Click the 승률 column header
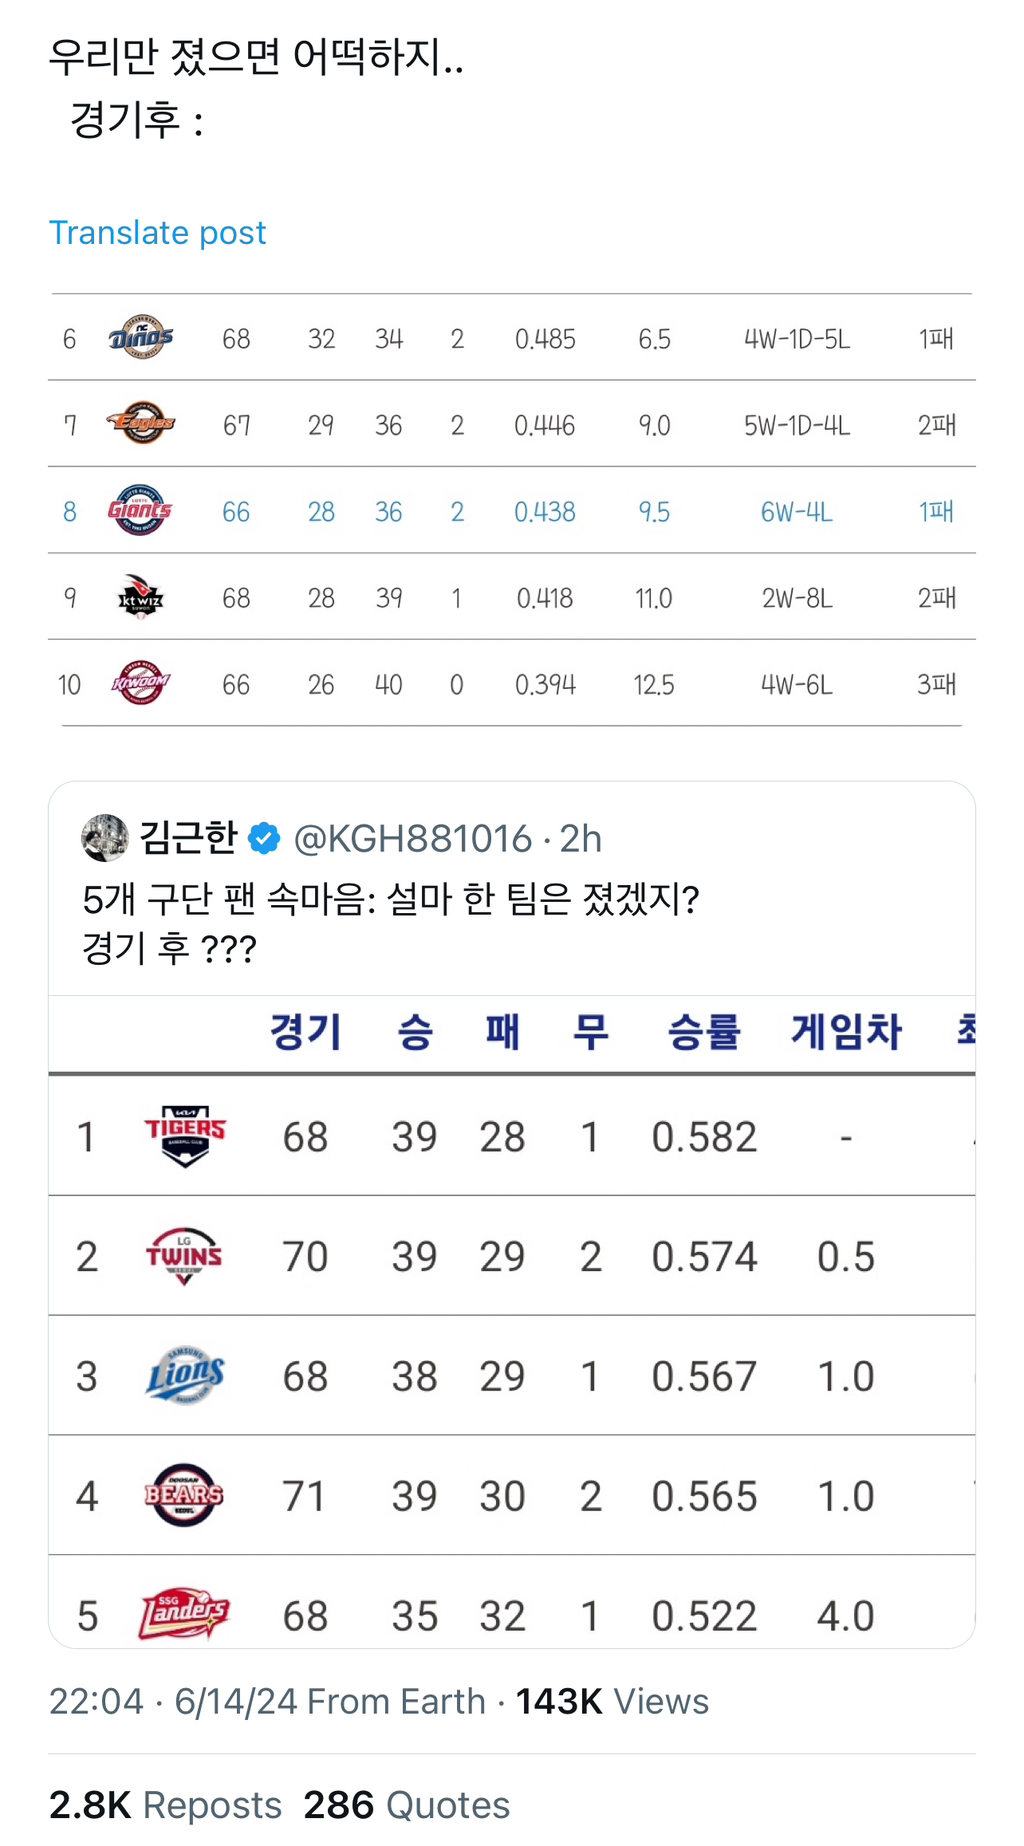This screenshot has height=1846, width=1024. 704,1032
